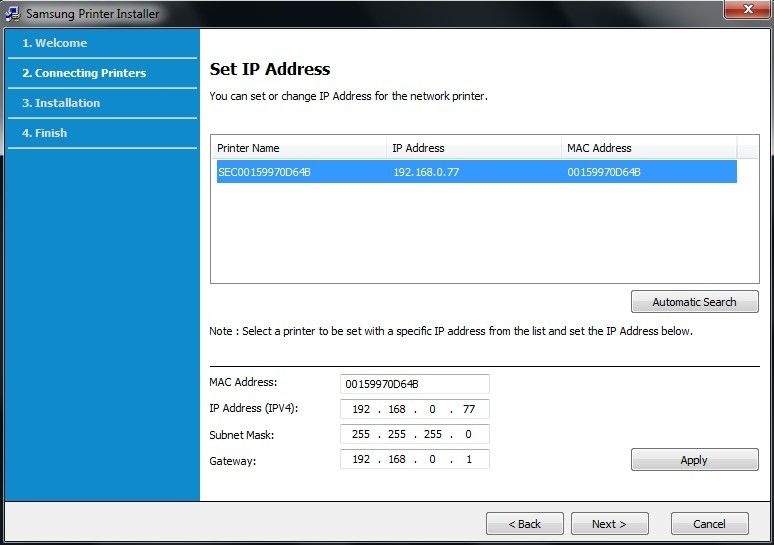Click the last octet 77 of IP Address
Image resolution: width=774 pixels, height=545 pixels.
pos(468,409)
